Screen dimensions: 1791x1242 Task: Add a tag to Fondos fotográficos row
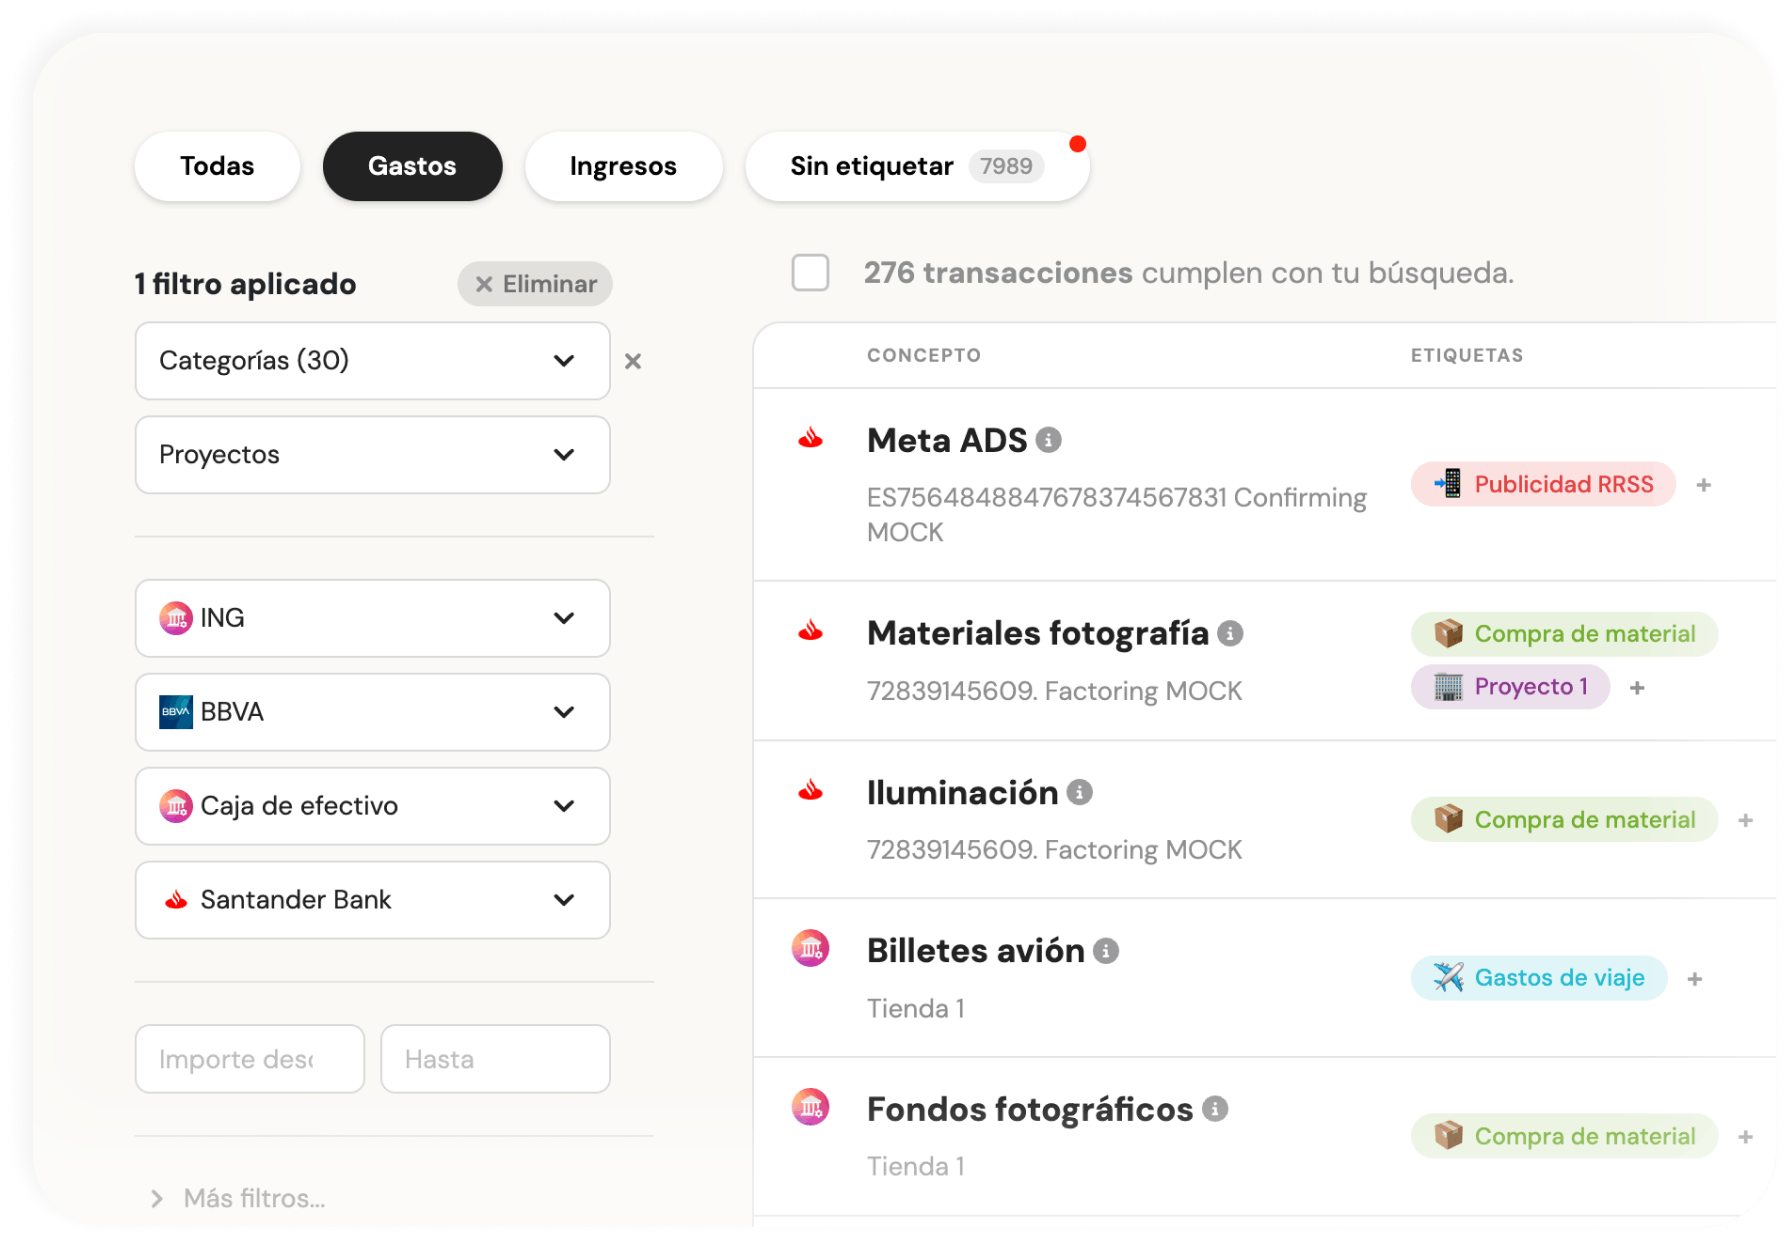(1746, 1137)
